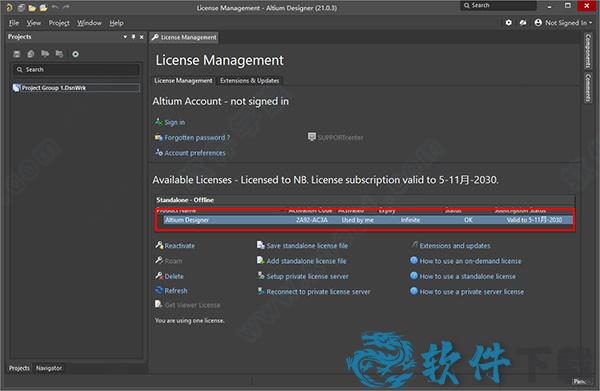
Task: Click the top-right Search box
Action: pyautogui.click(x=499, y=5)
